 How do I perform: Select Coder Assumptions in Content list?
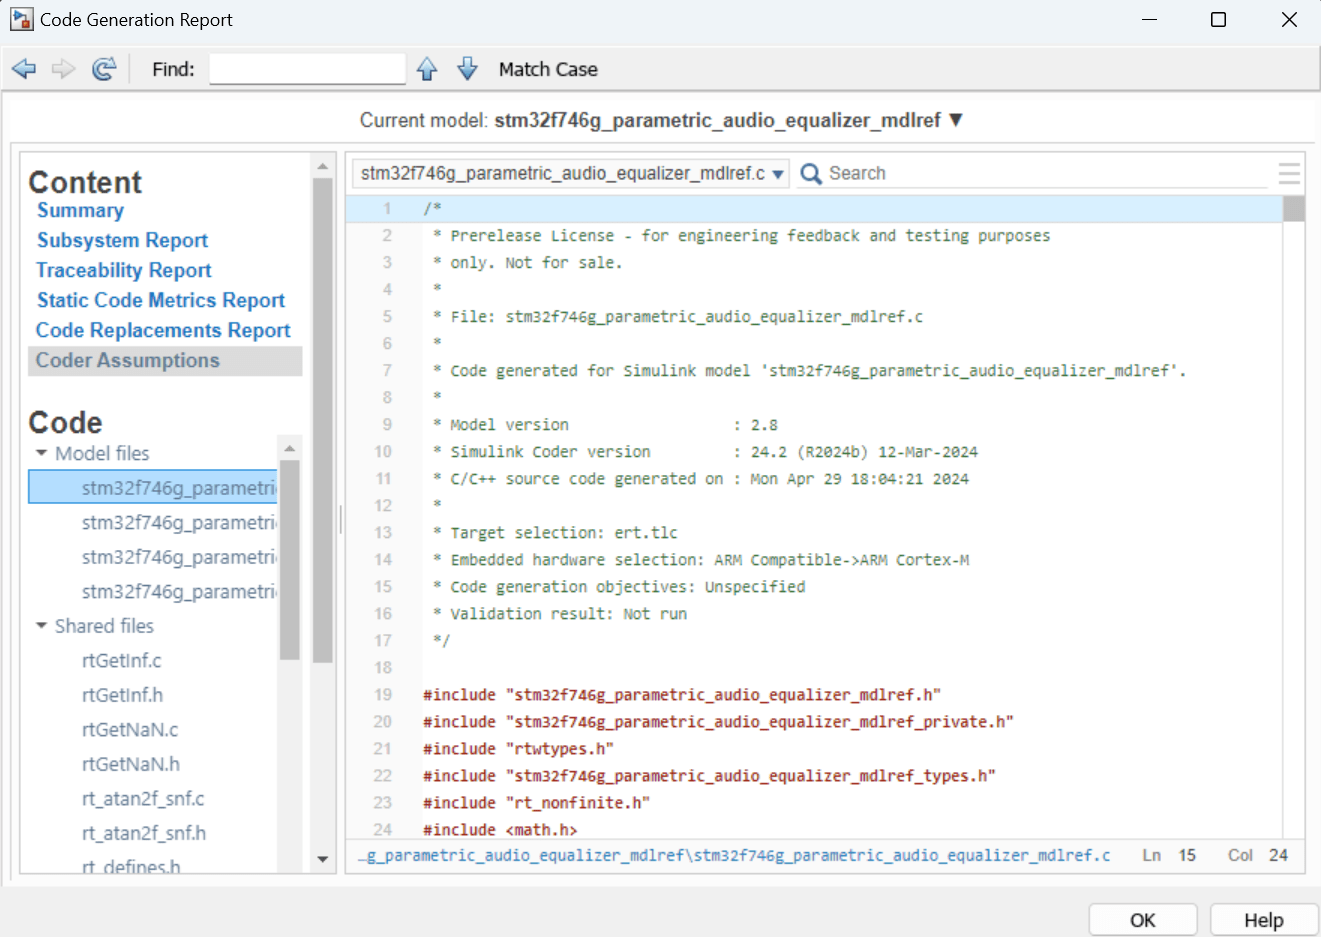(x=128, y=360)
